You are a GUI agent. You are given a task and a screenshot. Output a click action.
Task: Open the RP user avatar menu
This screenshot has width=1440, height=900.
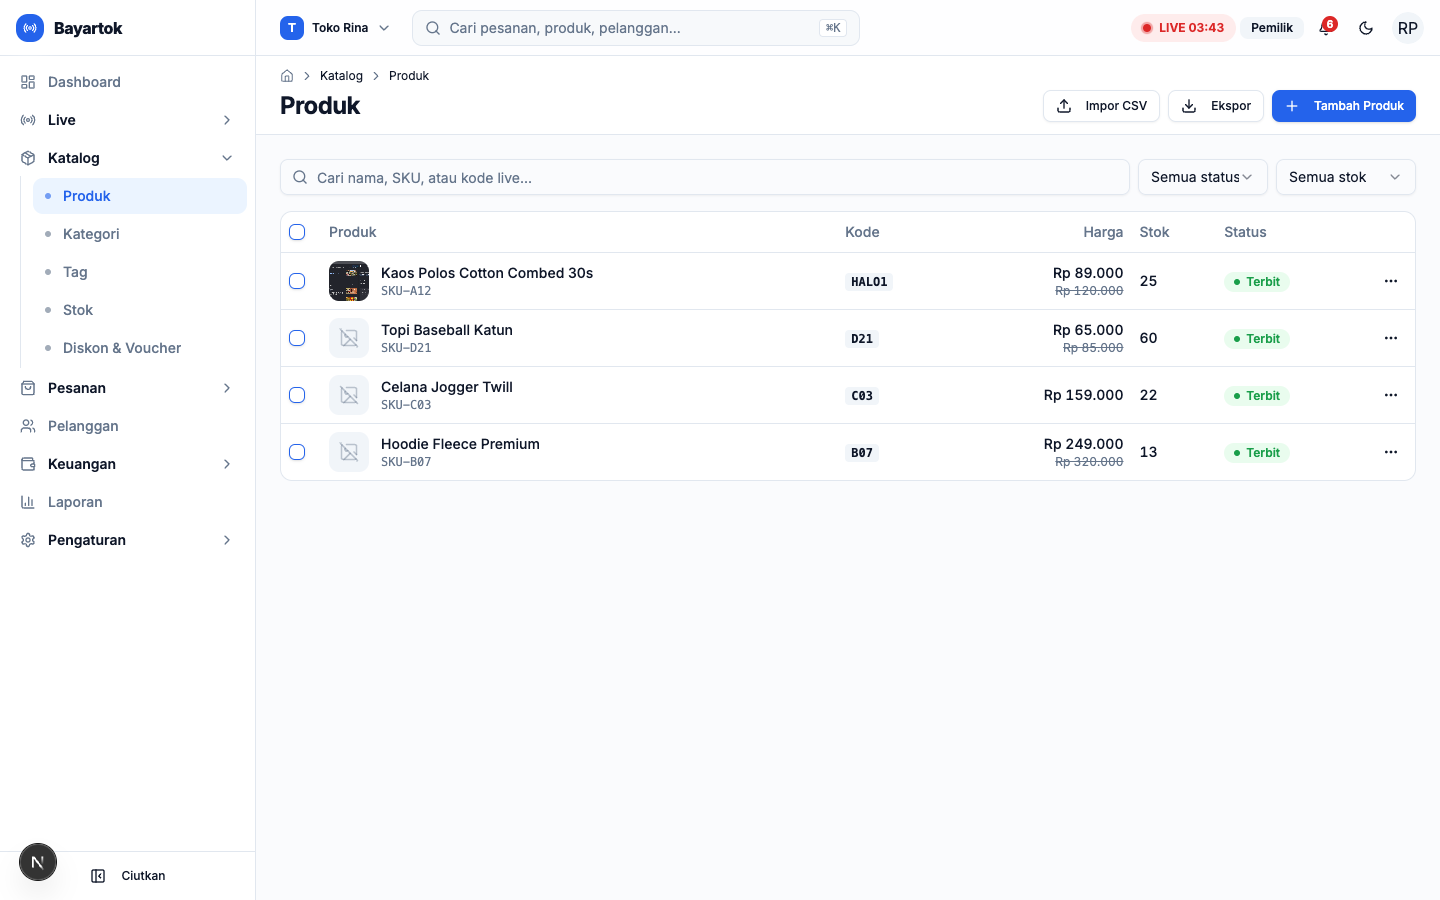point(1408,28)
